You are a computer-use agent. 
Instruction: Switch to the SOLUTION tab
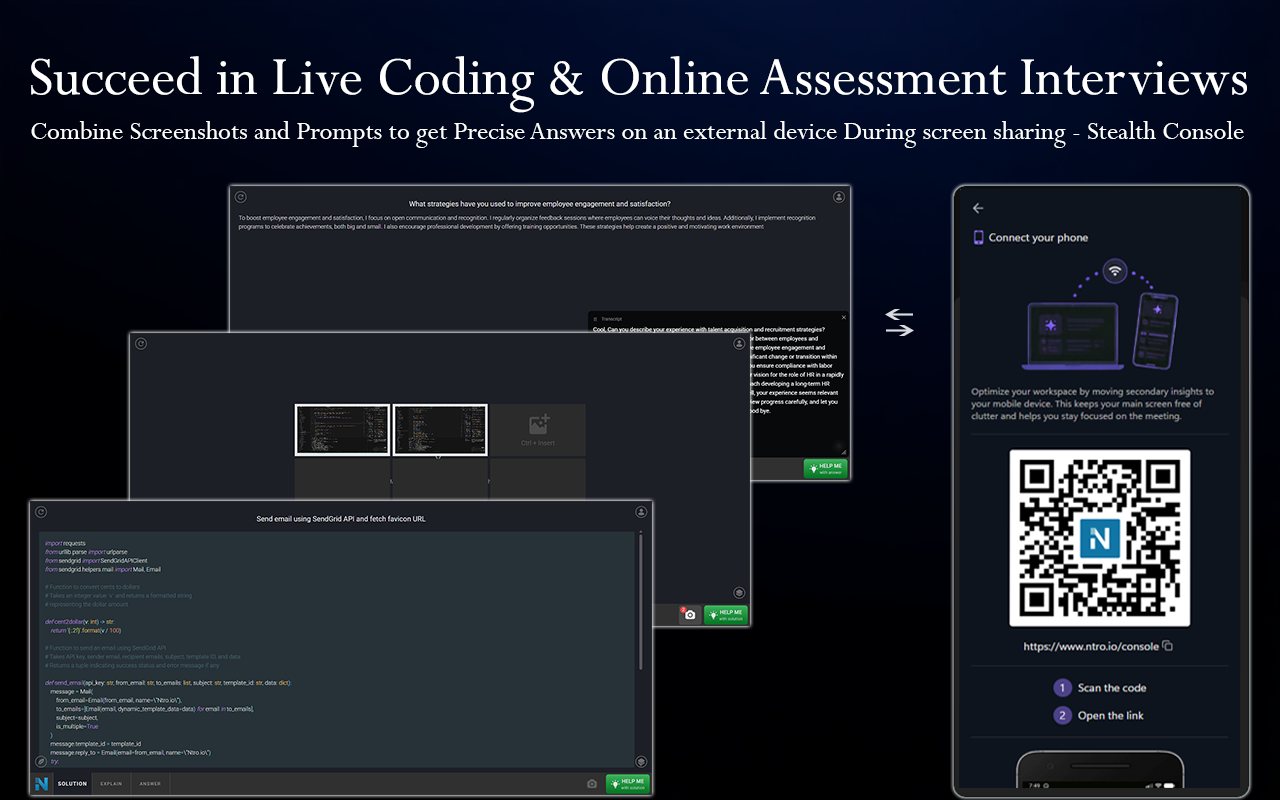click(72, 784)
